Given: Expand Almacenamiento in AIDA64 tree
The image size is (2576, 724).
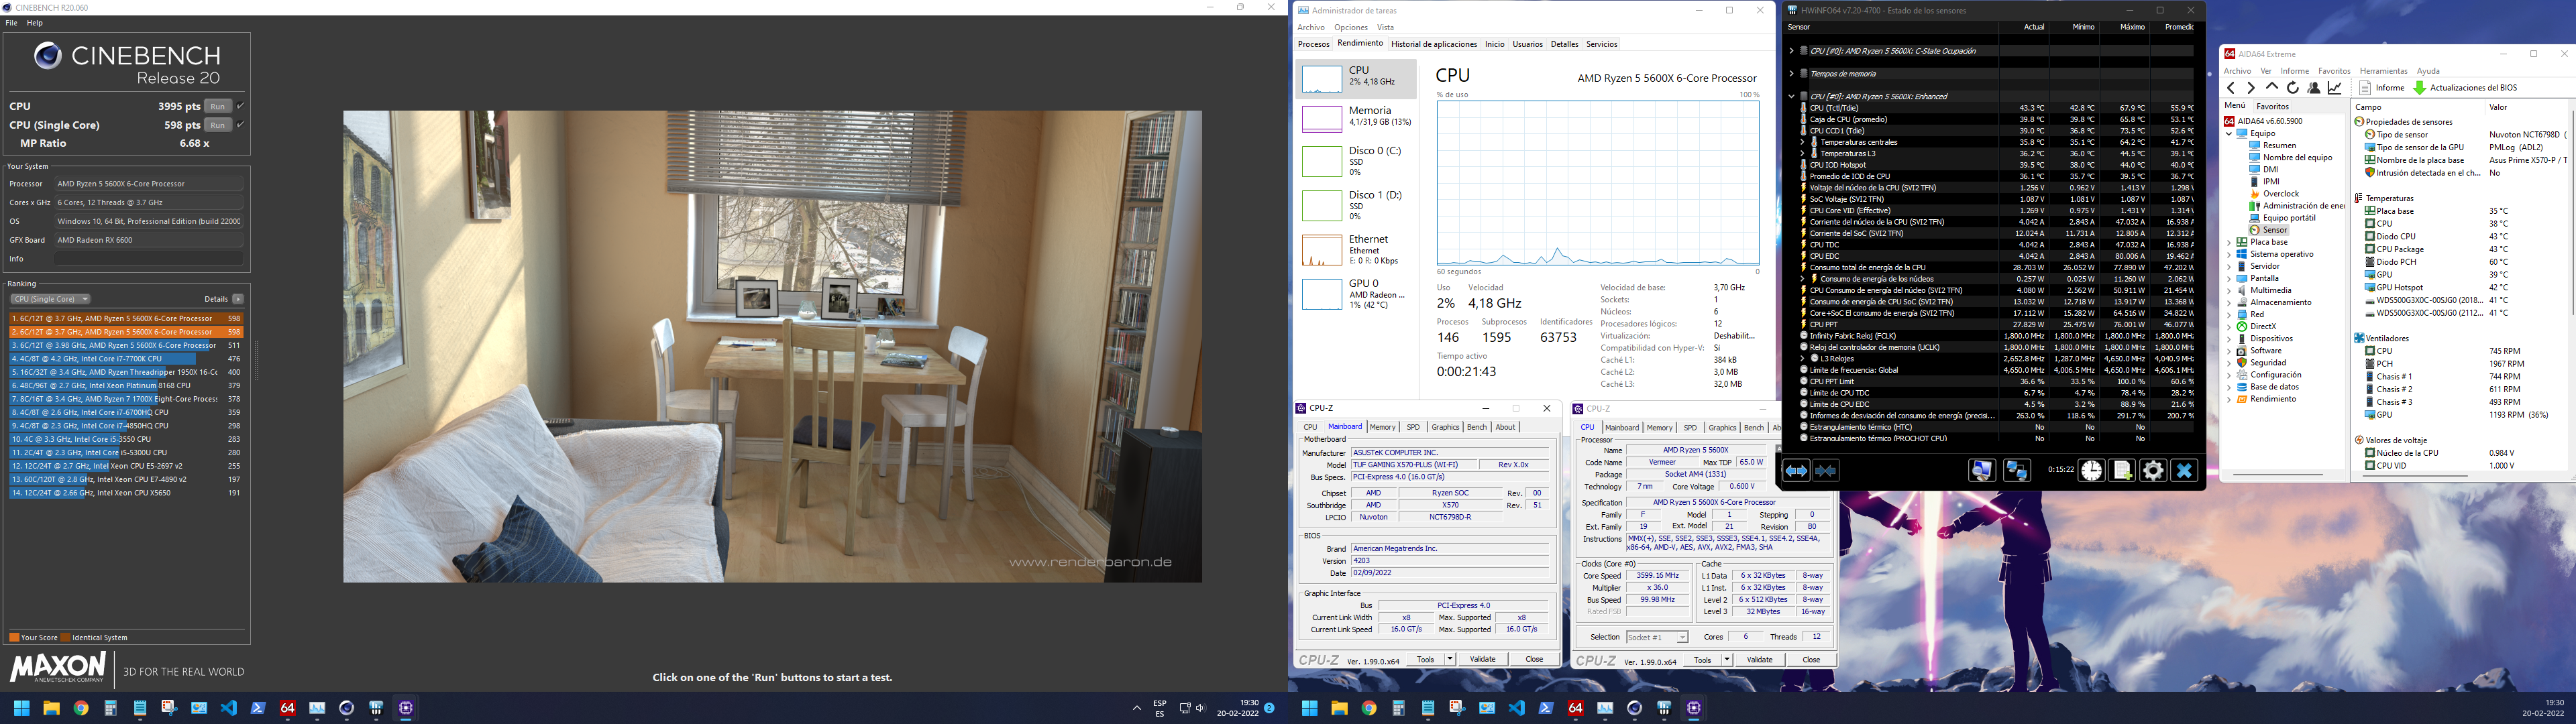Looking at the screenshot, I should pyautogui.click(x=2230, y=302).
